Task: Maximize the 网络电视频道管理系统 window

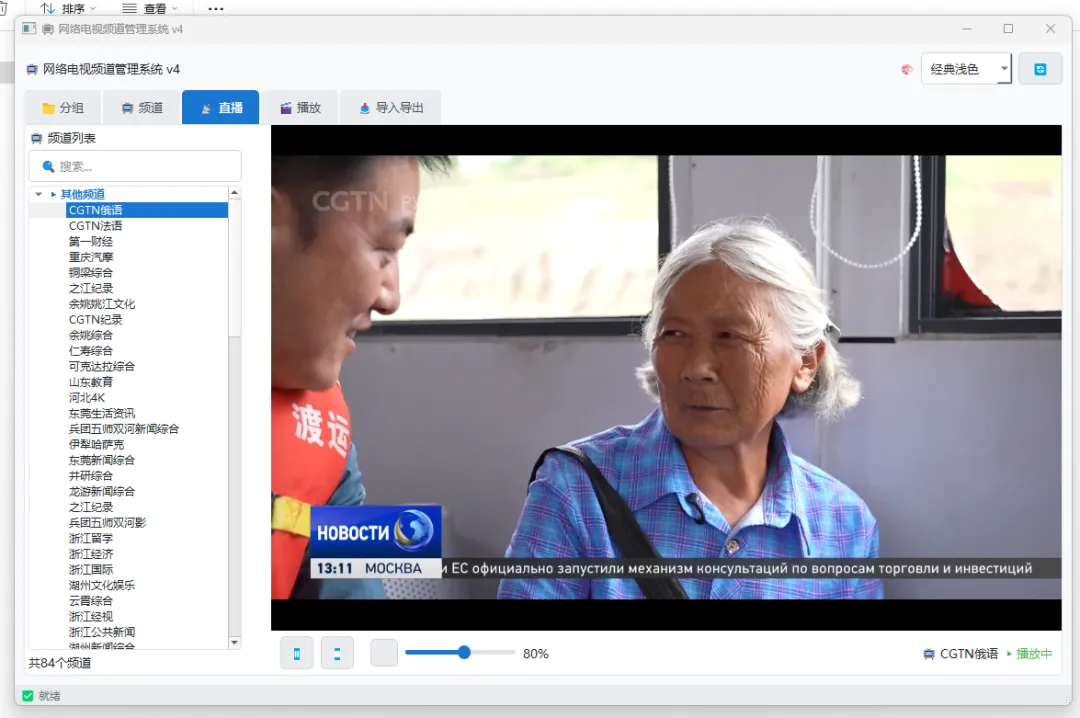Action: pyautogui.click(x=1008, y=28)
